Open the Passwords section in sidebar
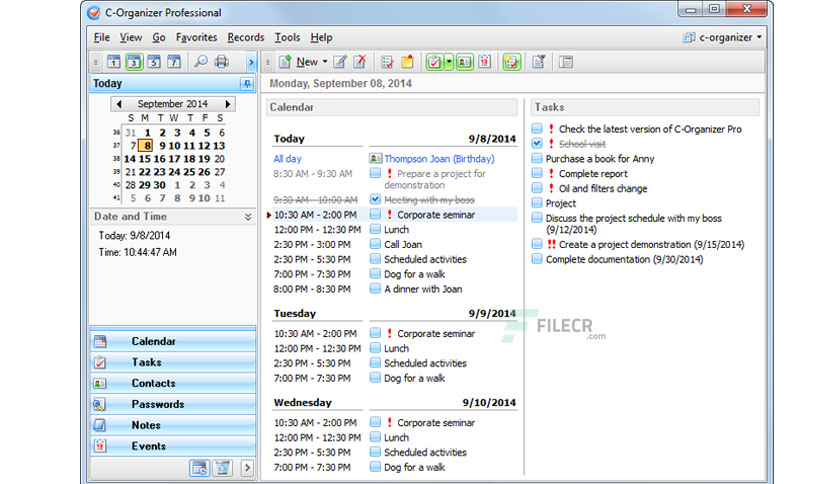836x484 pixels. (x=173, y=404)
